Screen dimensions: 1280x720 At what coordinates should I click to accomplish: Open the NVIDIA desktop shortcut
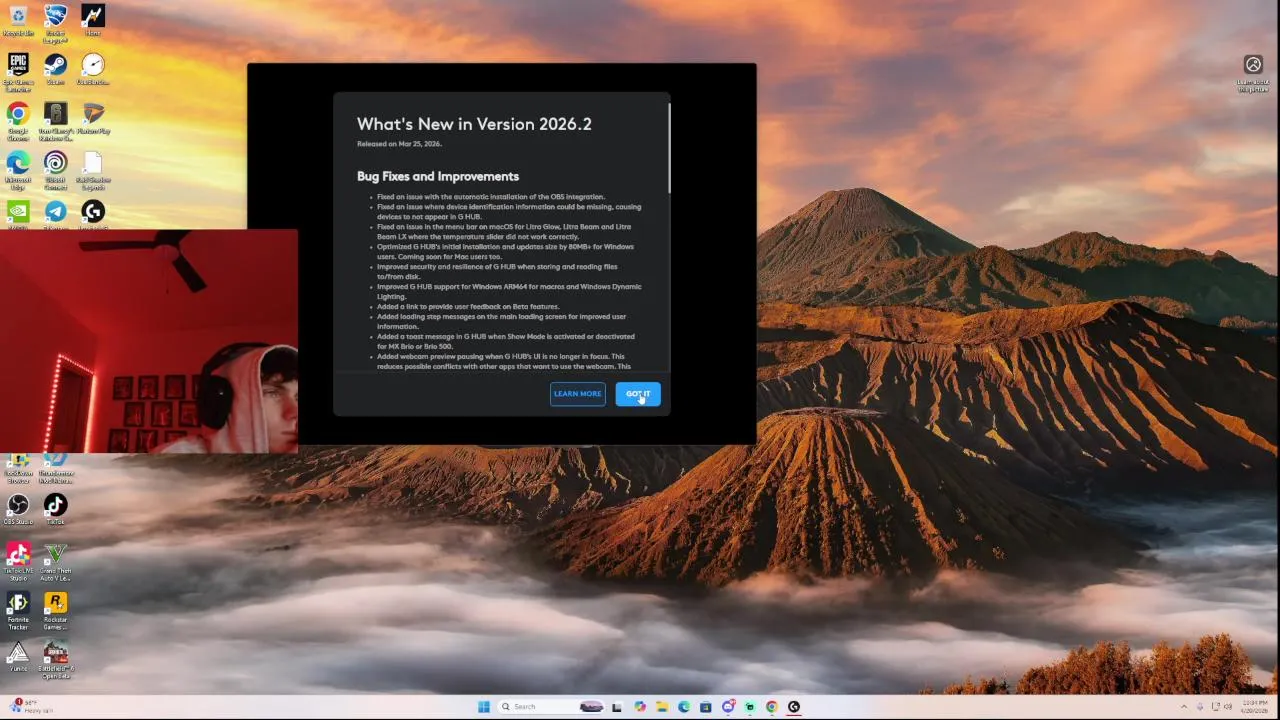click(18, 214)
